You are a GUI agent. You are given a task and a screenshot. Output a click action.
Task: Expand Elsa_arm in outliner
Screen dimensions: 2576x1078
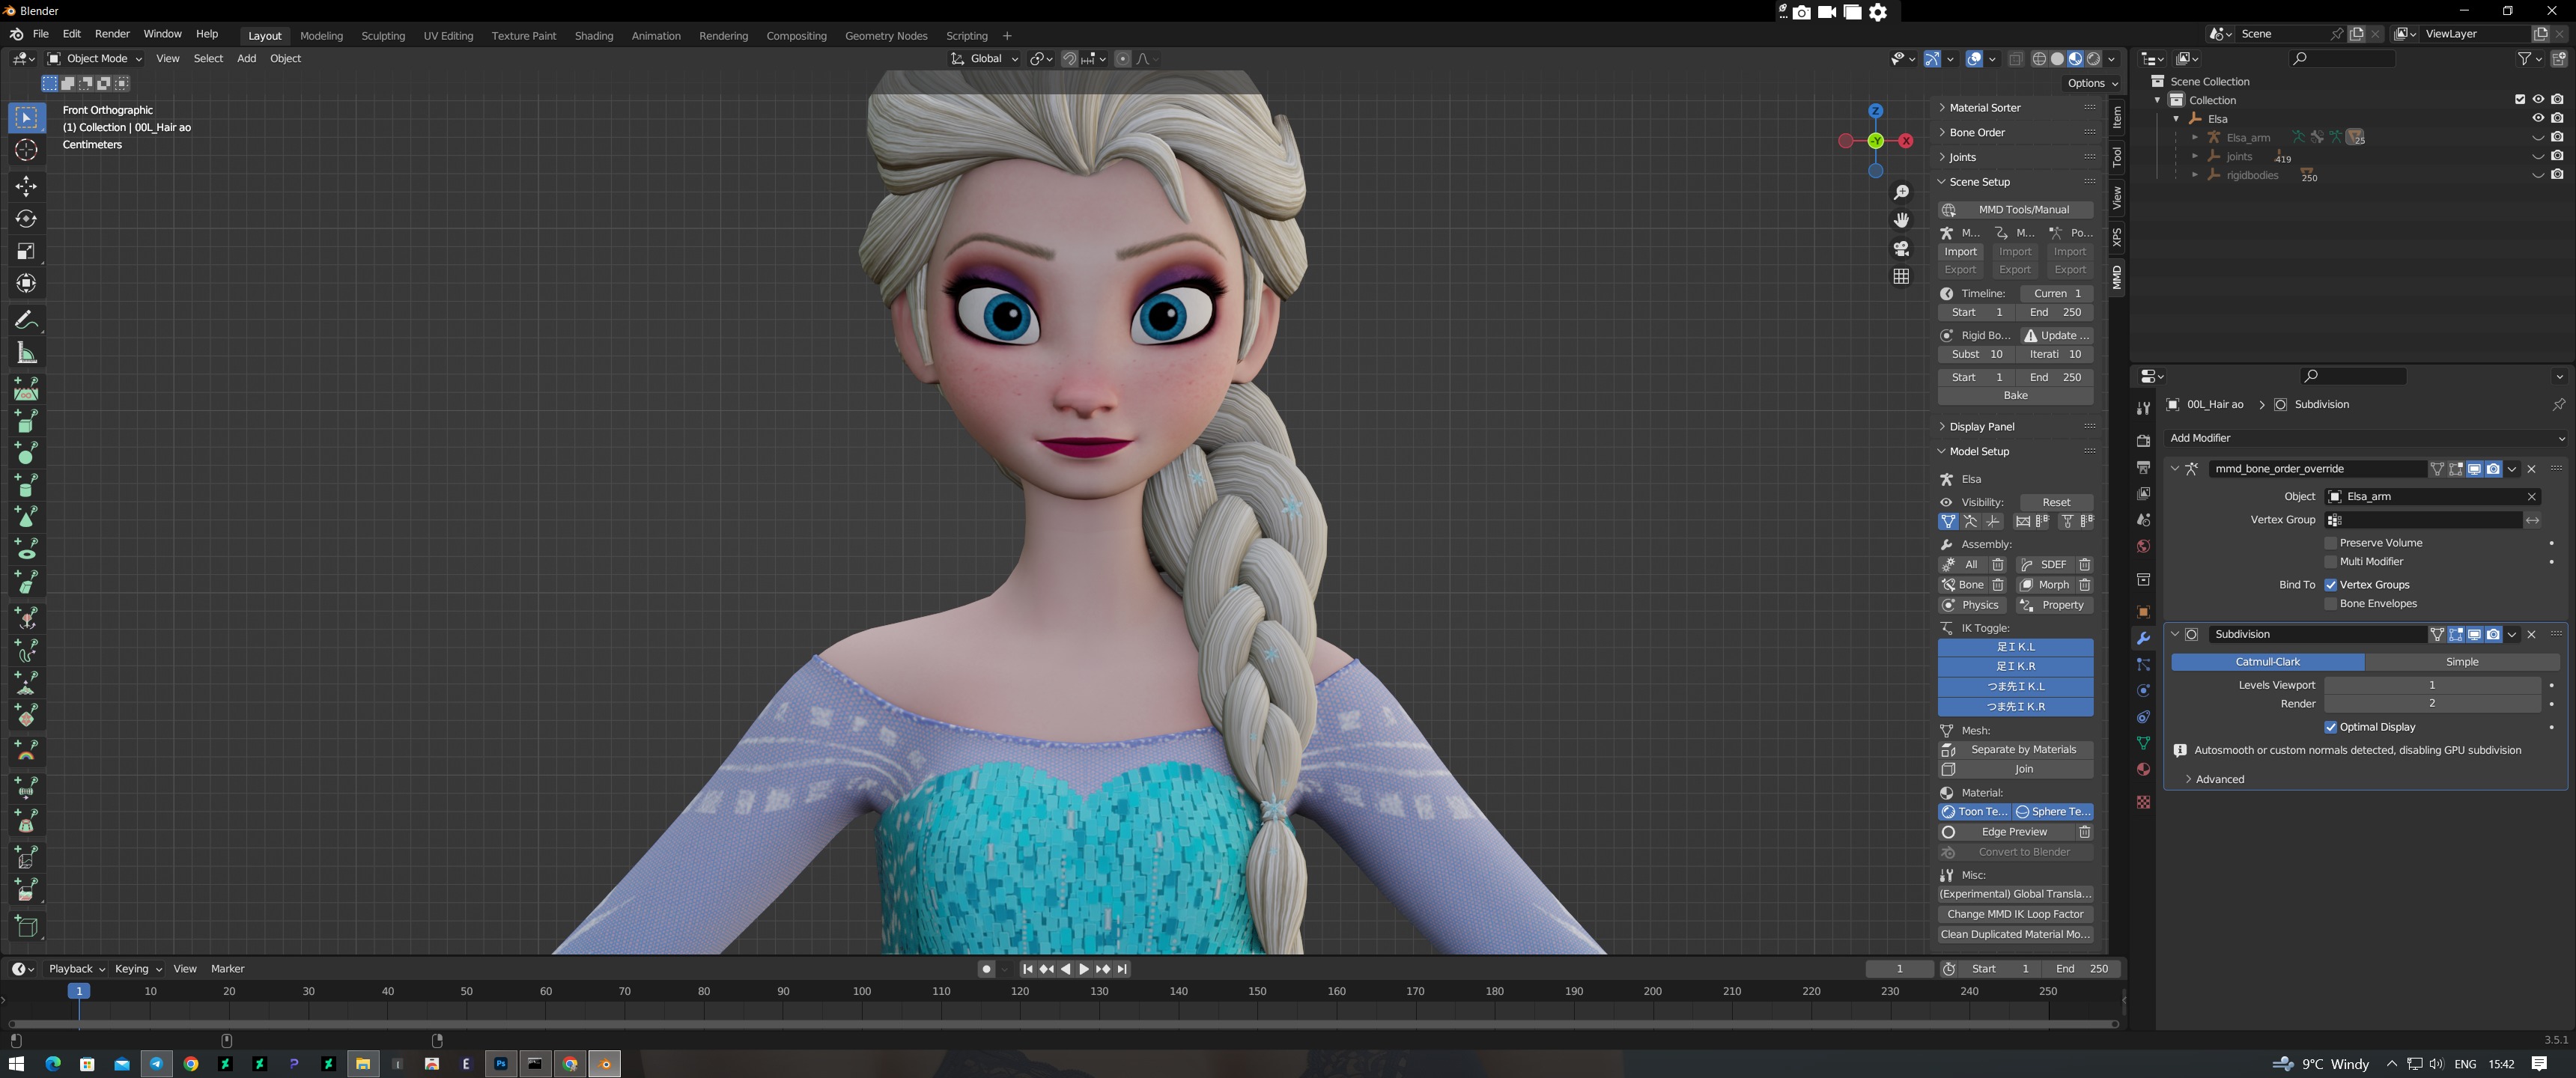(2195, 137)
